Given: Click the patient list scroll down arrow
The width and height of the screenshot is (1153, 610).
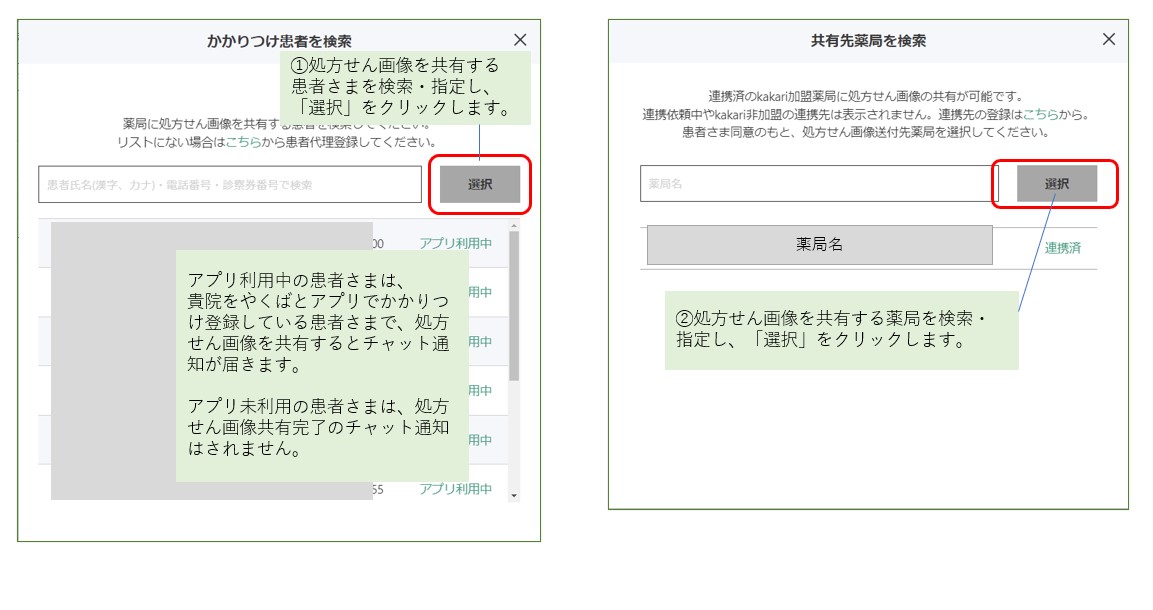Looking at the screenshot, I should pyautogui.click(x=514, y=496).
